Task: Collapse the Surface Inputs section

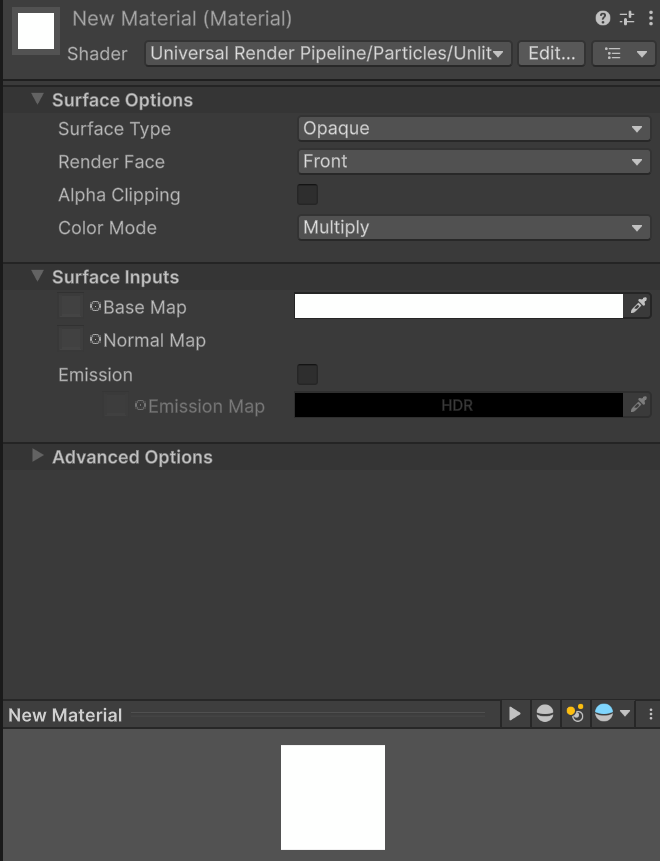Action: click(x=37, y=276)
